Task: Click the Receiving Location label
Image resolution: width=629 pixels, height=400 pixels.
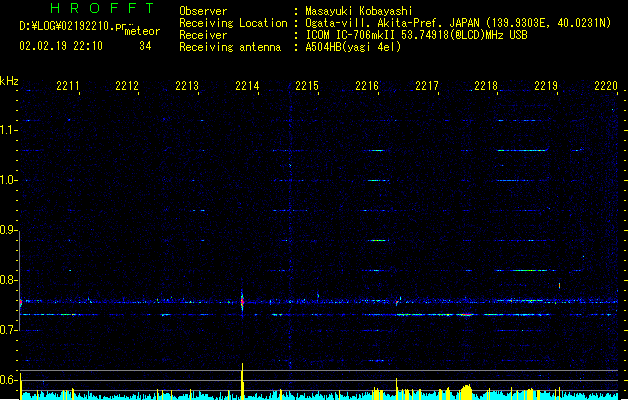Action: (233, 23)
